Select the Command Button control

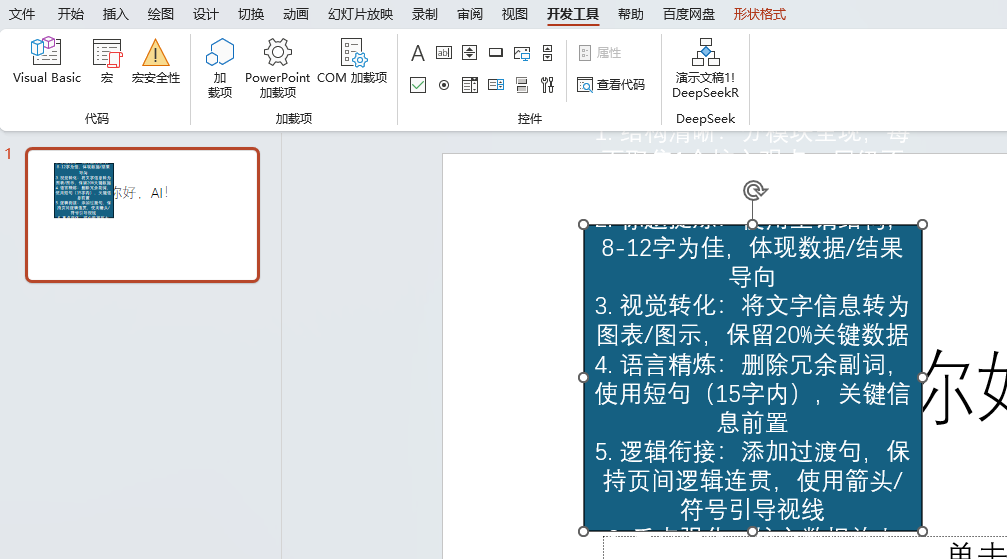click(496, 53)
